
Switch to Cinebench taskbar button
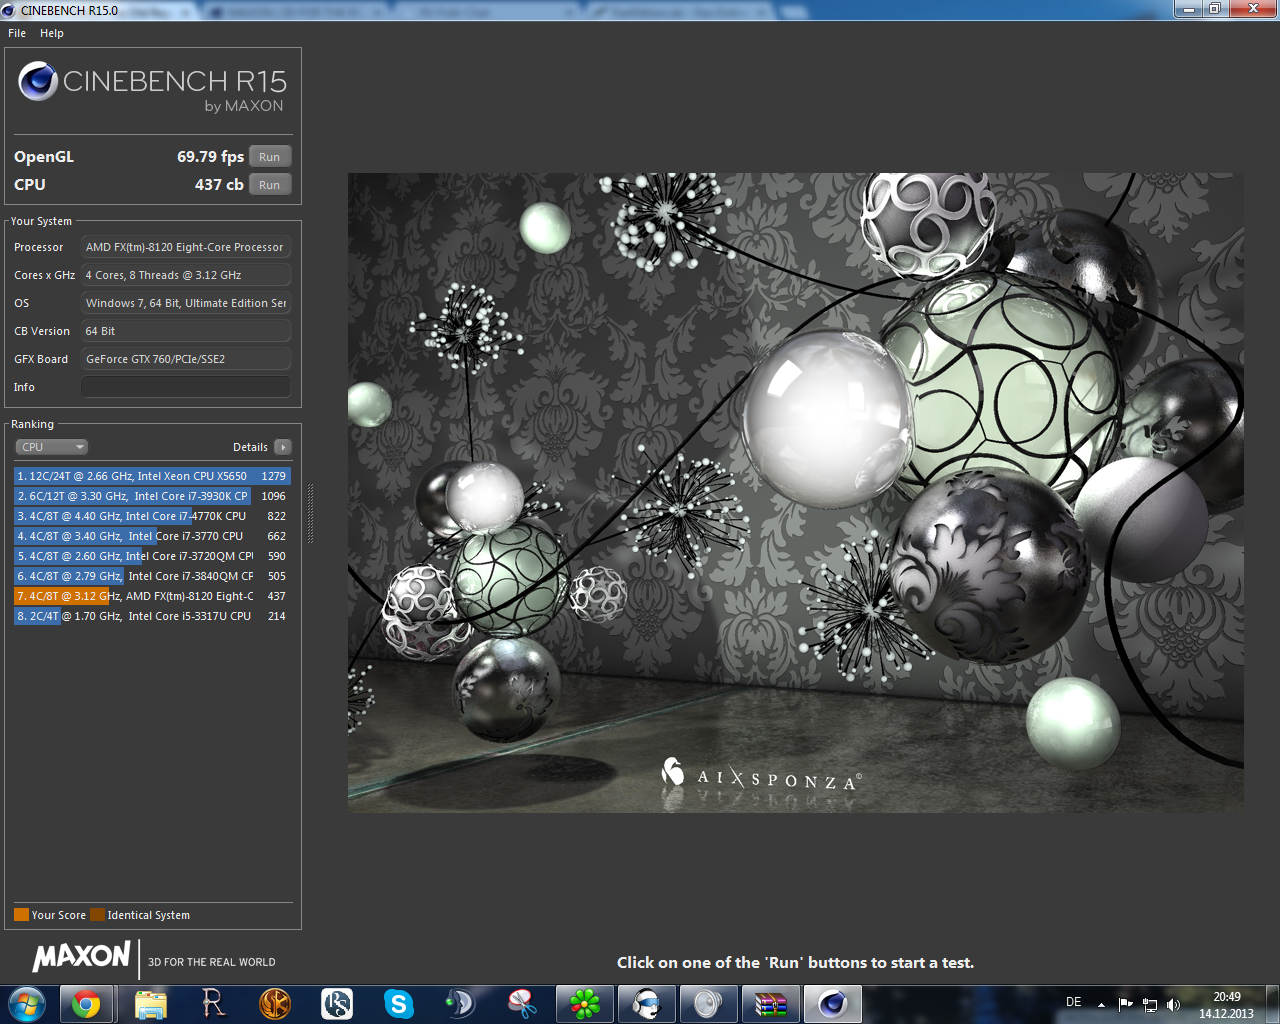coord(833,1004)
